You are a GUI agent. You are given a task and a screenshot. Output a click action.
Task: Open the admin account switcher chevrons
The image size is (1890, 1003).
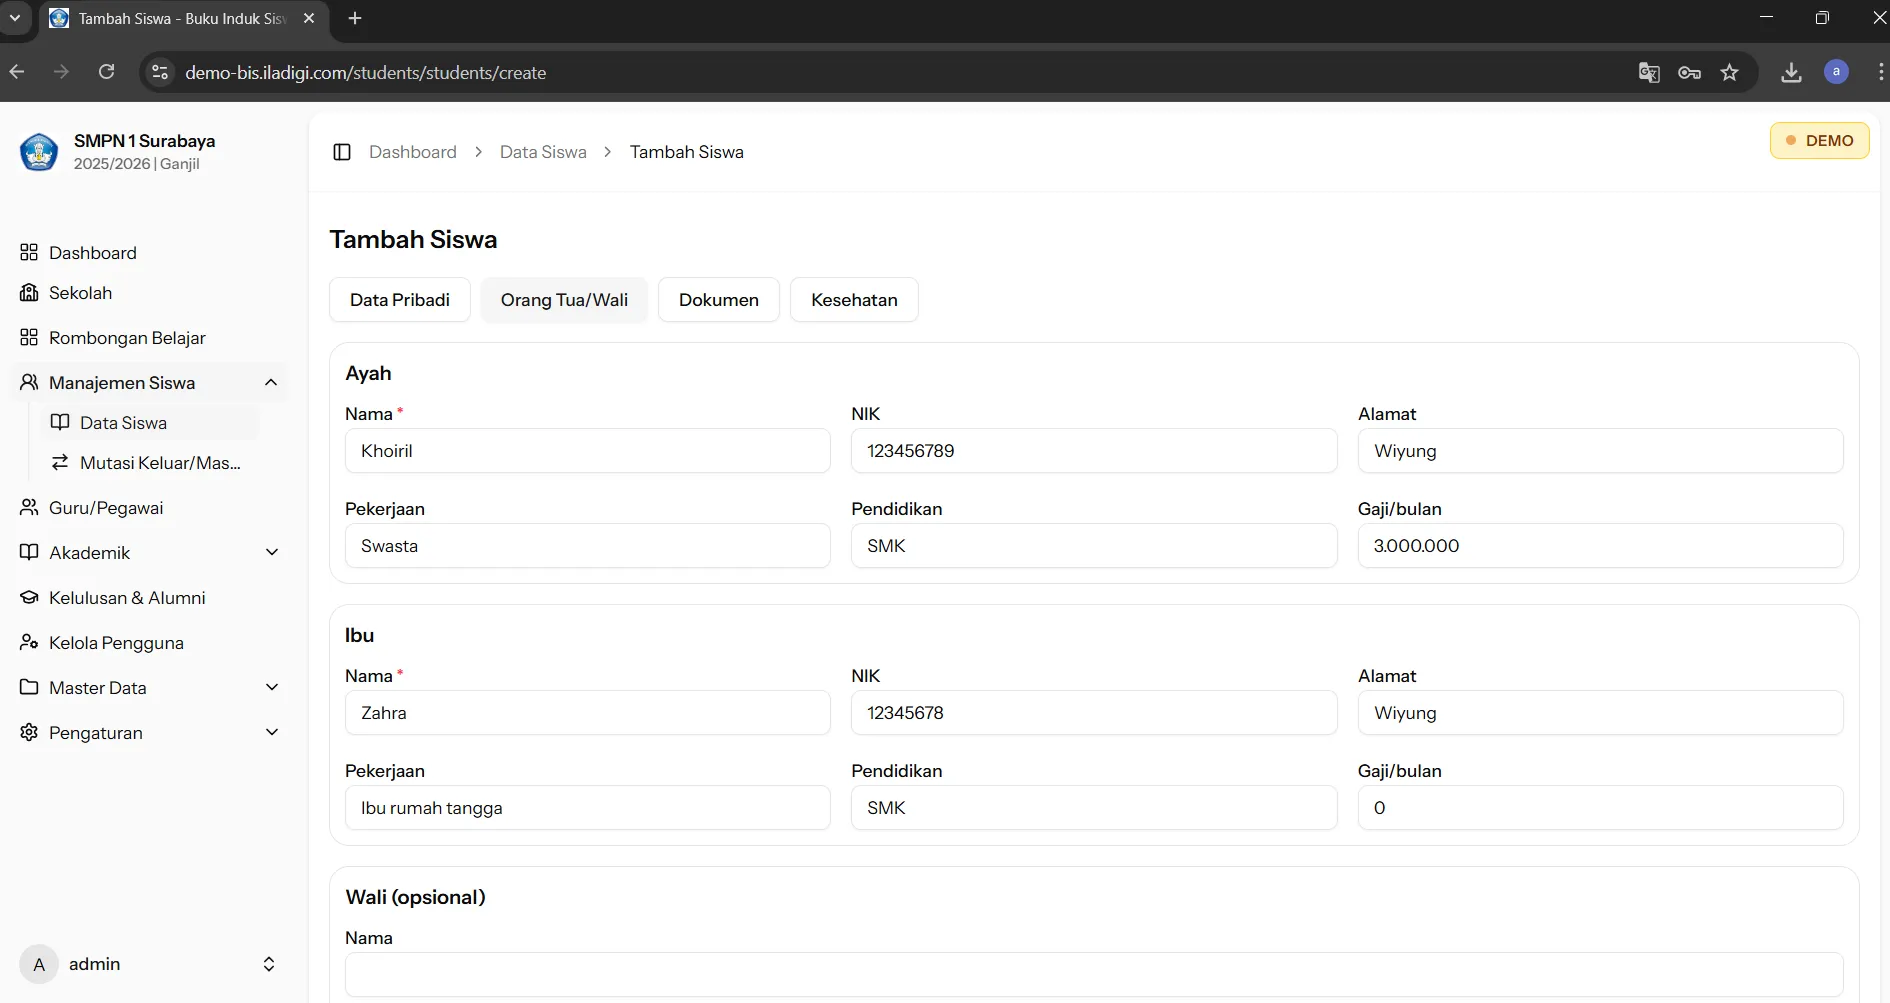(x=269, y=964)
